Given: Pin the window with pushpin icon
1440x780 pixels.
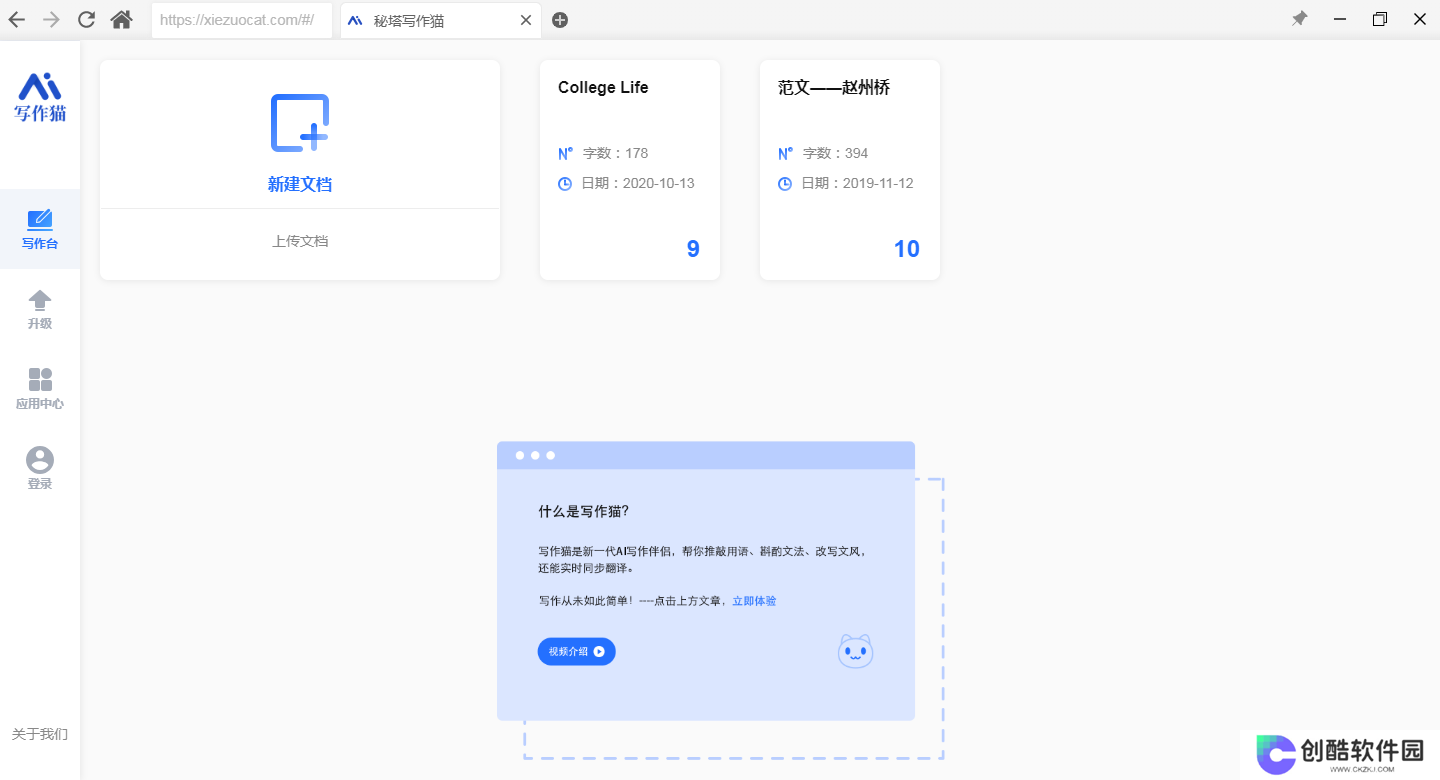Looking at the screenshot, I should (x=1299, y=19).
